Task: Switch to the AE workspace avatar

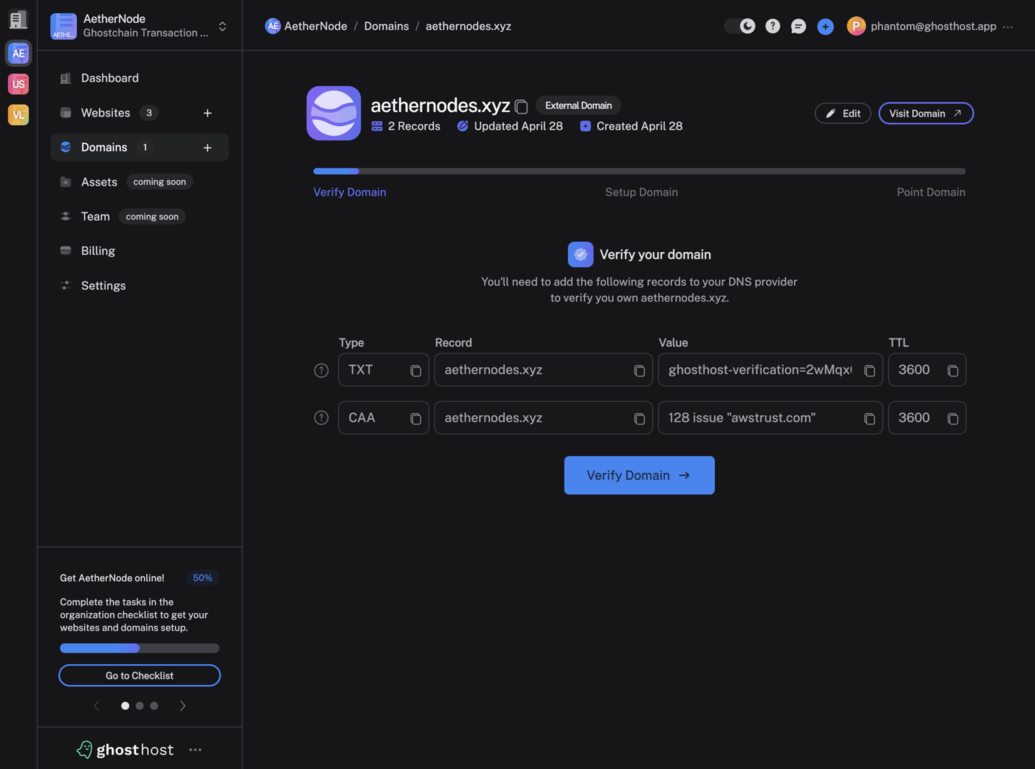Action: coord(18,53)
